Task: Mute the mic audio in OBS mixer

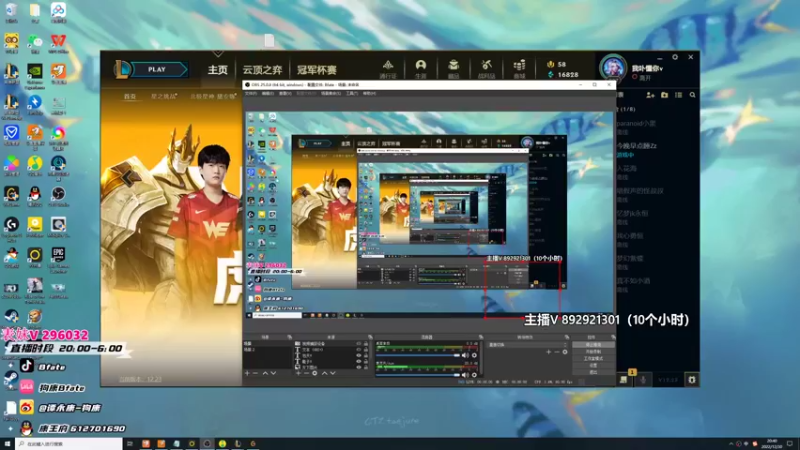Action: pyautogui.click(x=465, y=375)
